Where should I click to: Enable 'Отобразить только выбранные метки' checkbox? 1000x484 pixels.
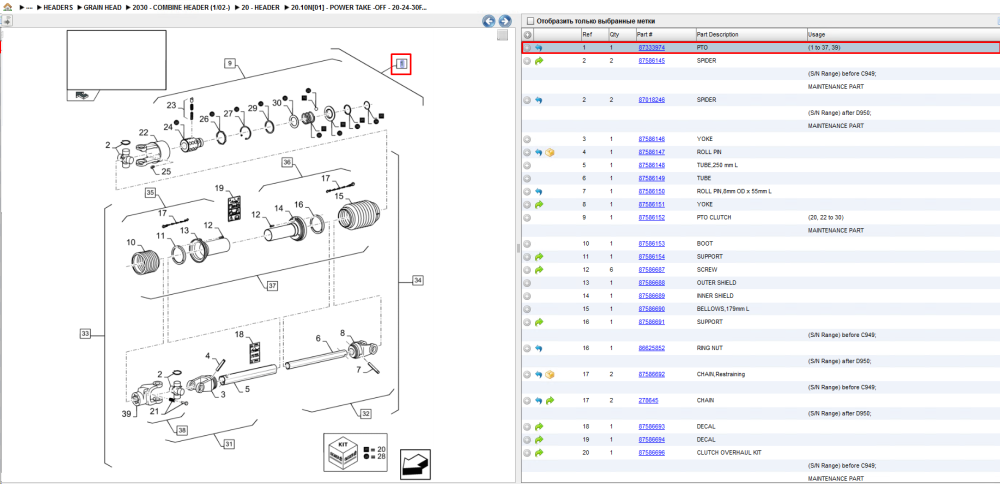click(529, 21)
